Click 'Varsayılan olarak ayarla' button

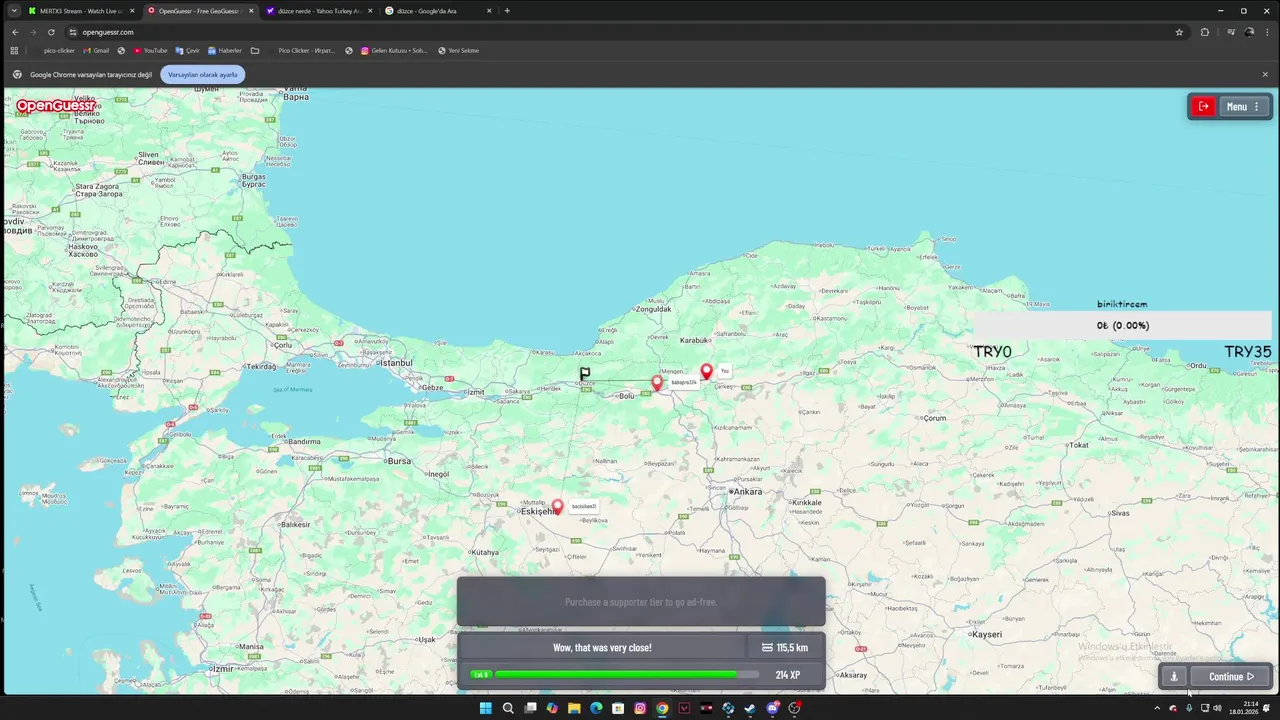pyautogui.click(x=202, y=75)
